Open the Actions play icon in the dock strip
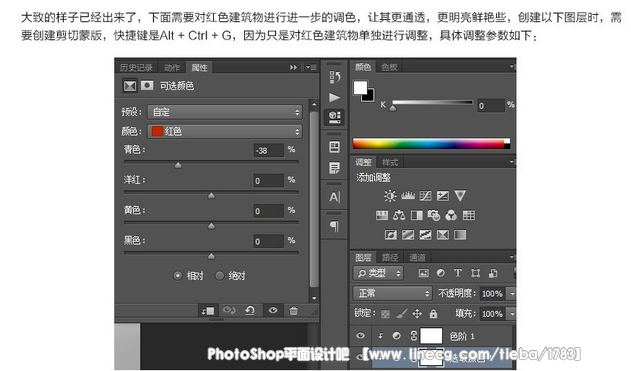Screen dimensions: 631x371 tap(334, 97)
